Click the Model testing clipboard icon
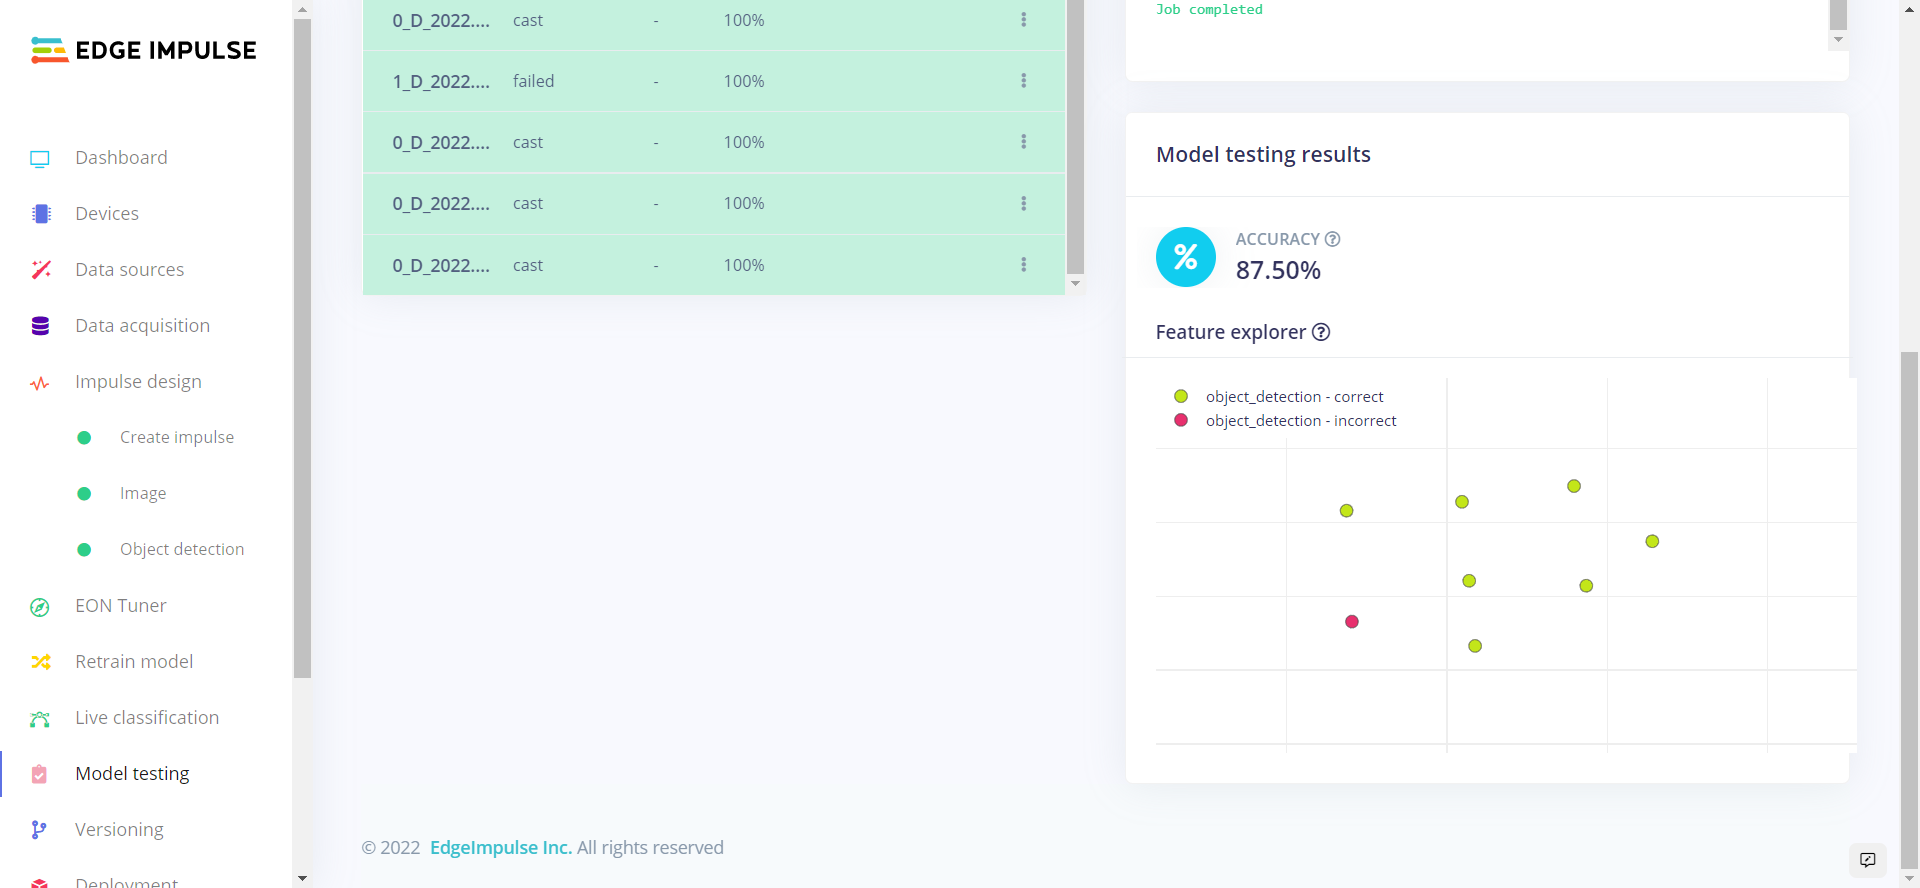This screenshot has height=888, width=1920. coord(39,774)
